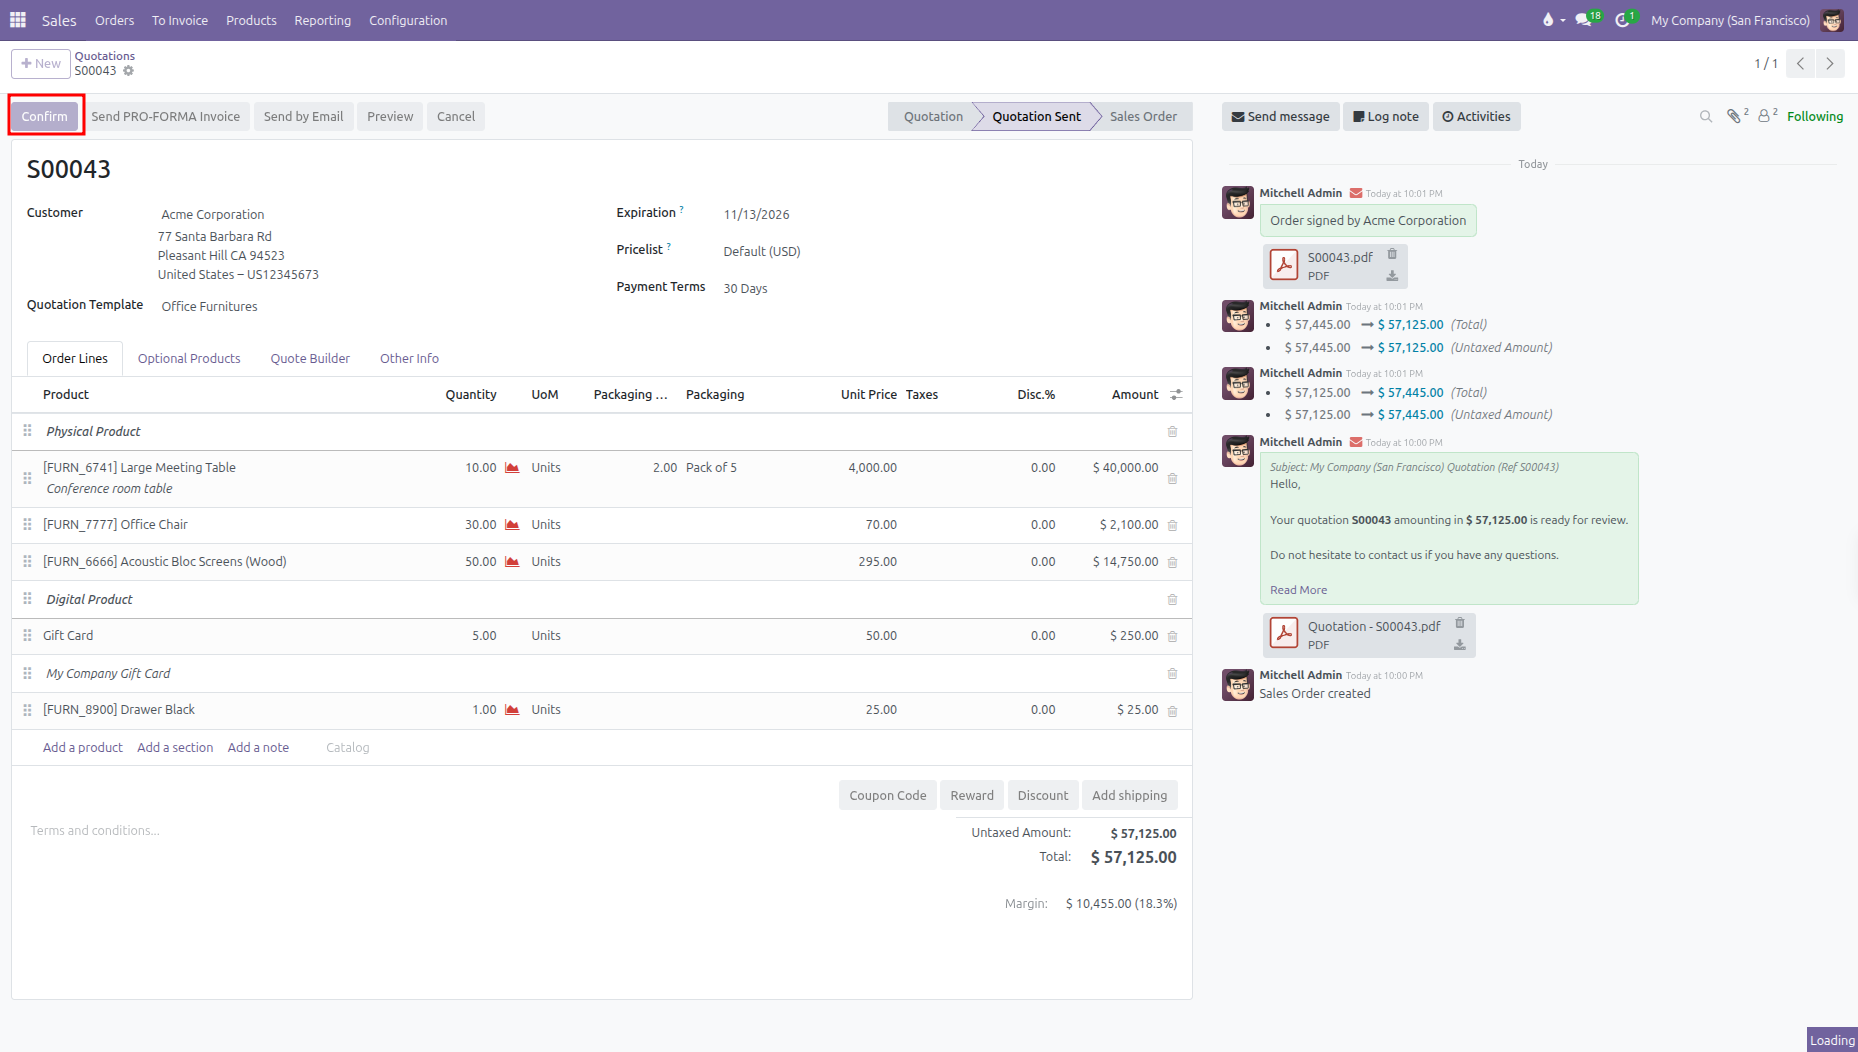Click the Add shipping button

1129,796
